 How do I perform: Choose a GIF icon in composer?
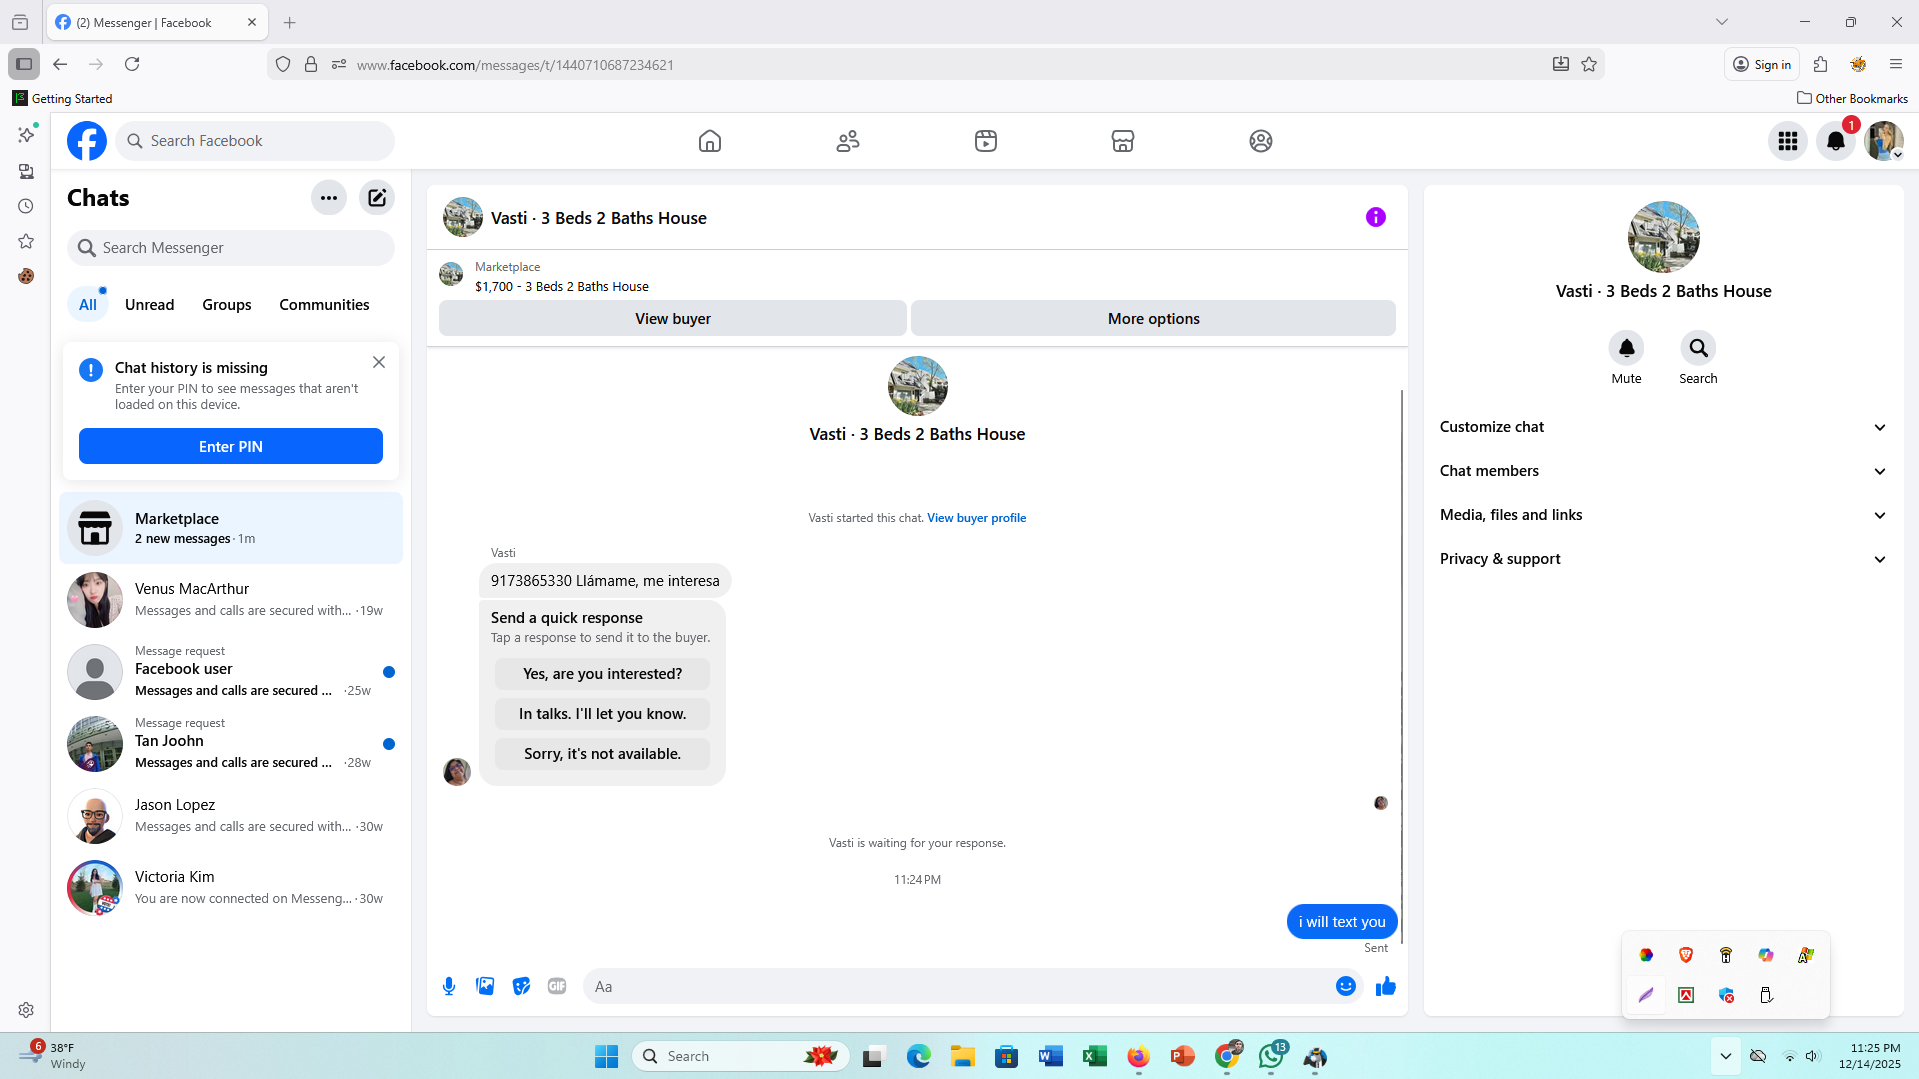tap(557, 987)
